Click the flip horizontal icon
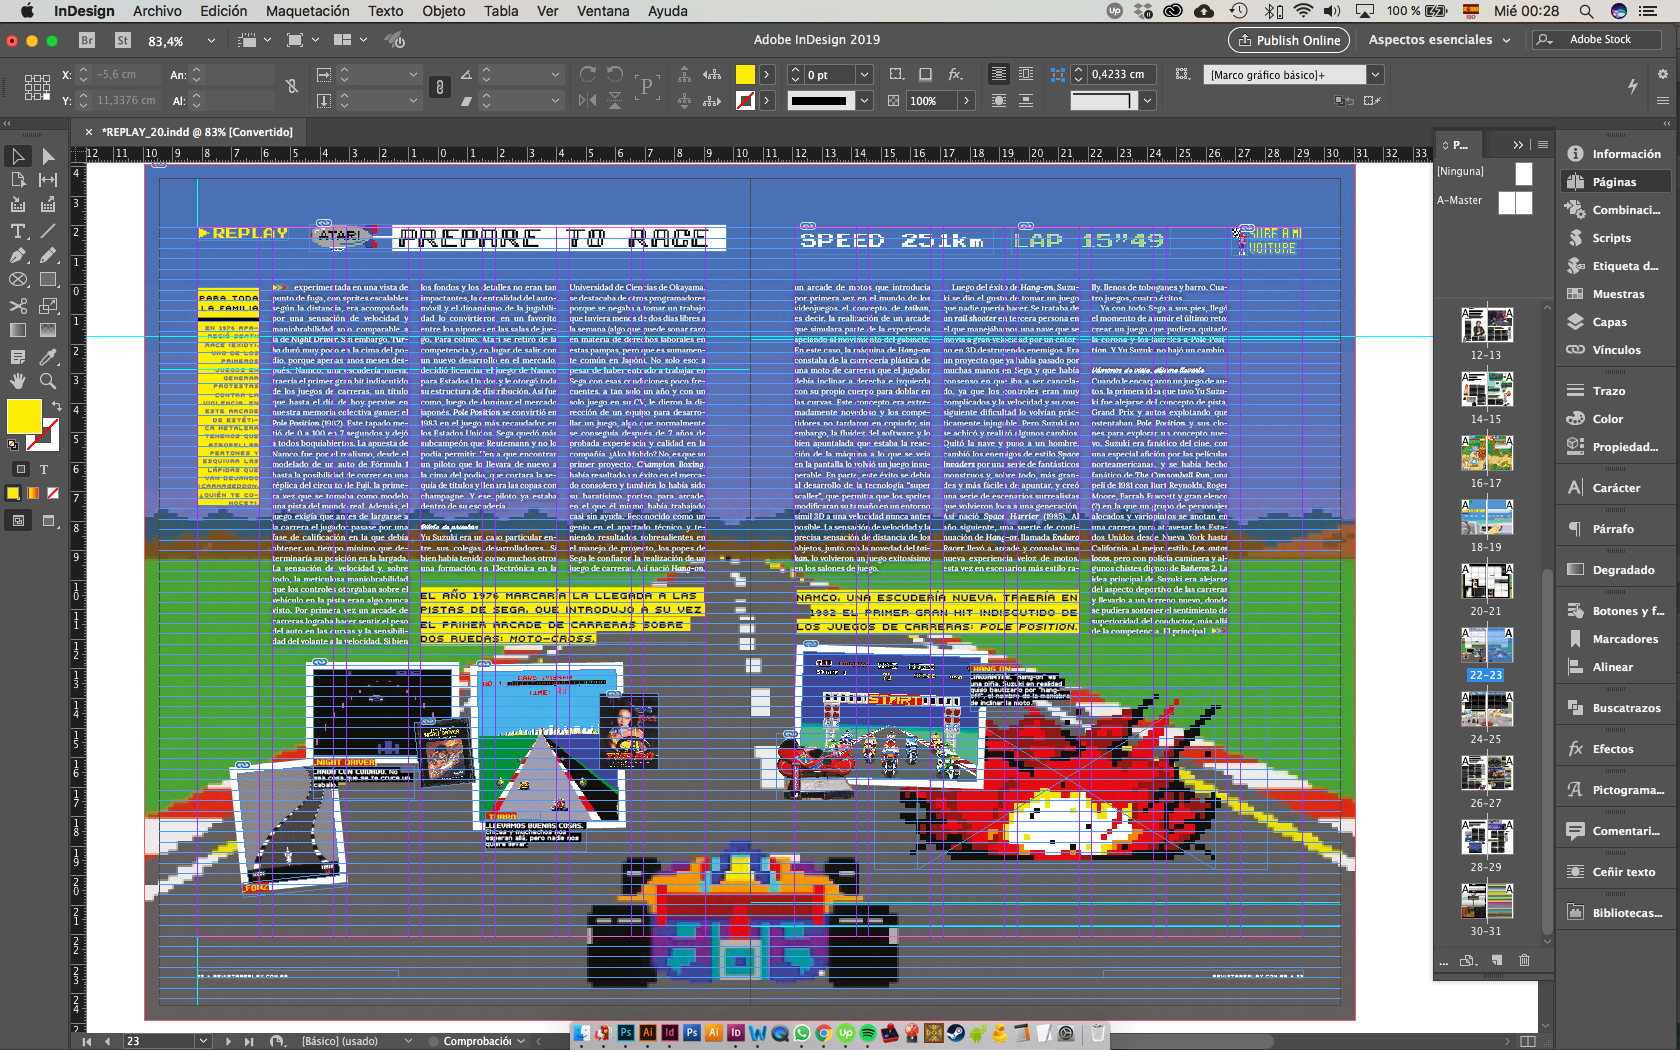 [588, 100]
